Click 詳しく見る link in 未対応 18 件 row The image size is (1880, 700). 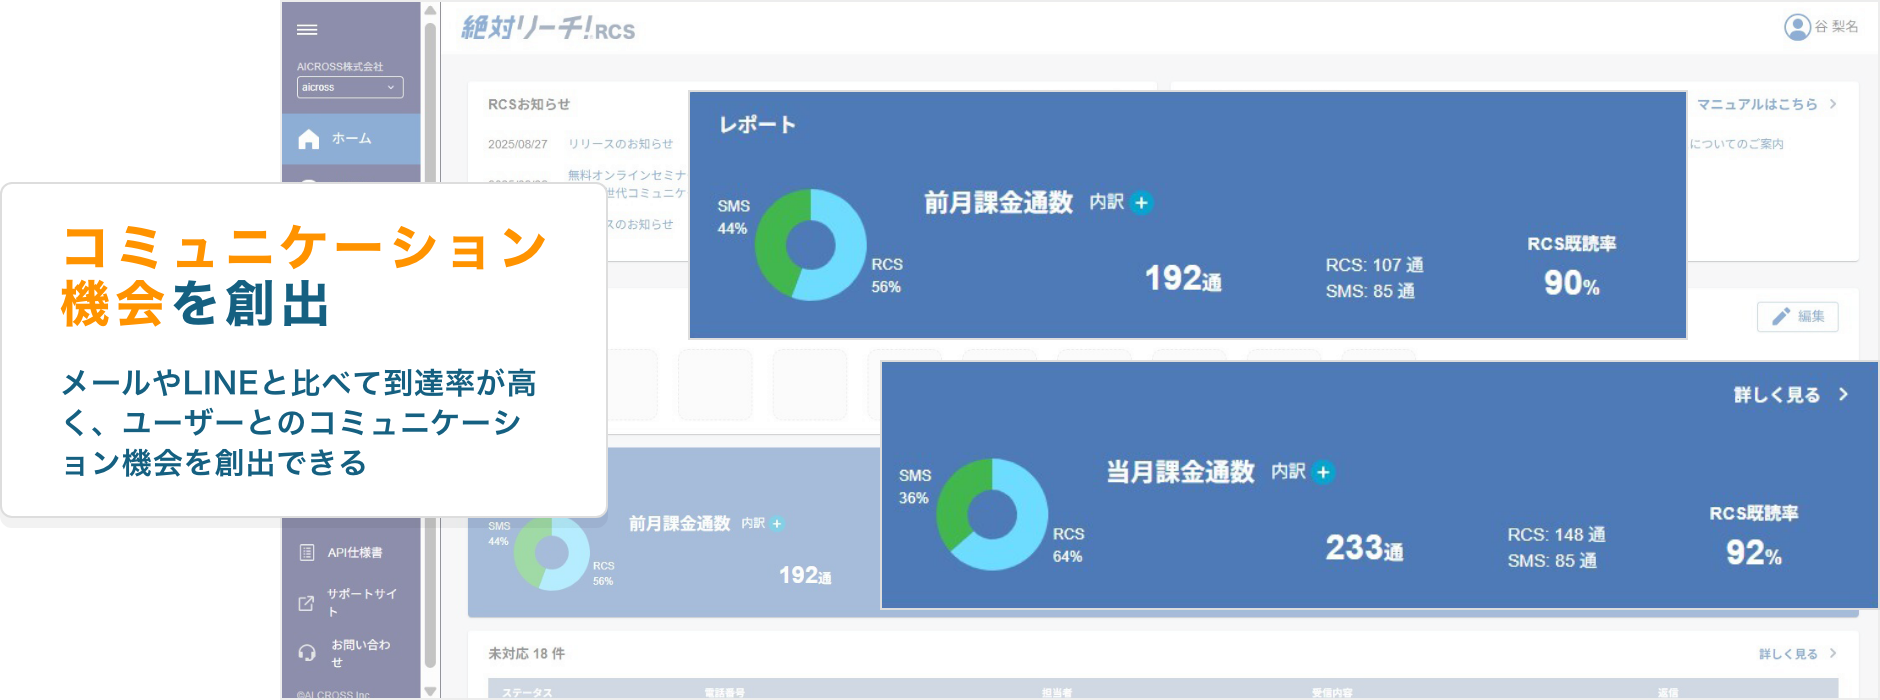click(1788, 654)
